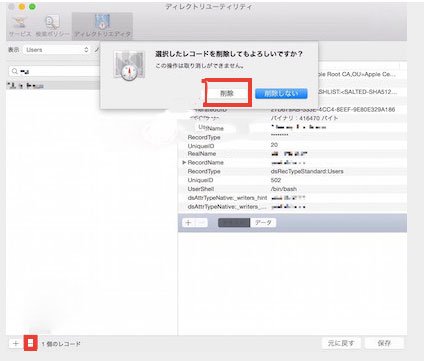Screen dimensions: 424x361
Task: Select the RealName attribute row
Action: click(293, 154)
